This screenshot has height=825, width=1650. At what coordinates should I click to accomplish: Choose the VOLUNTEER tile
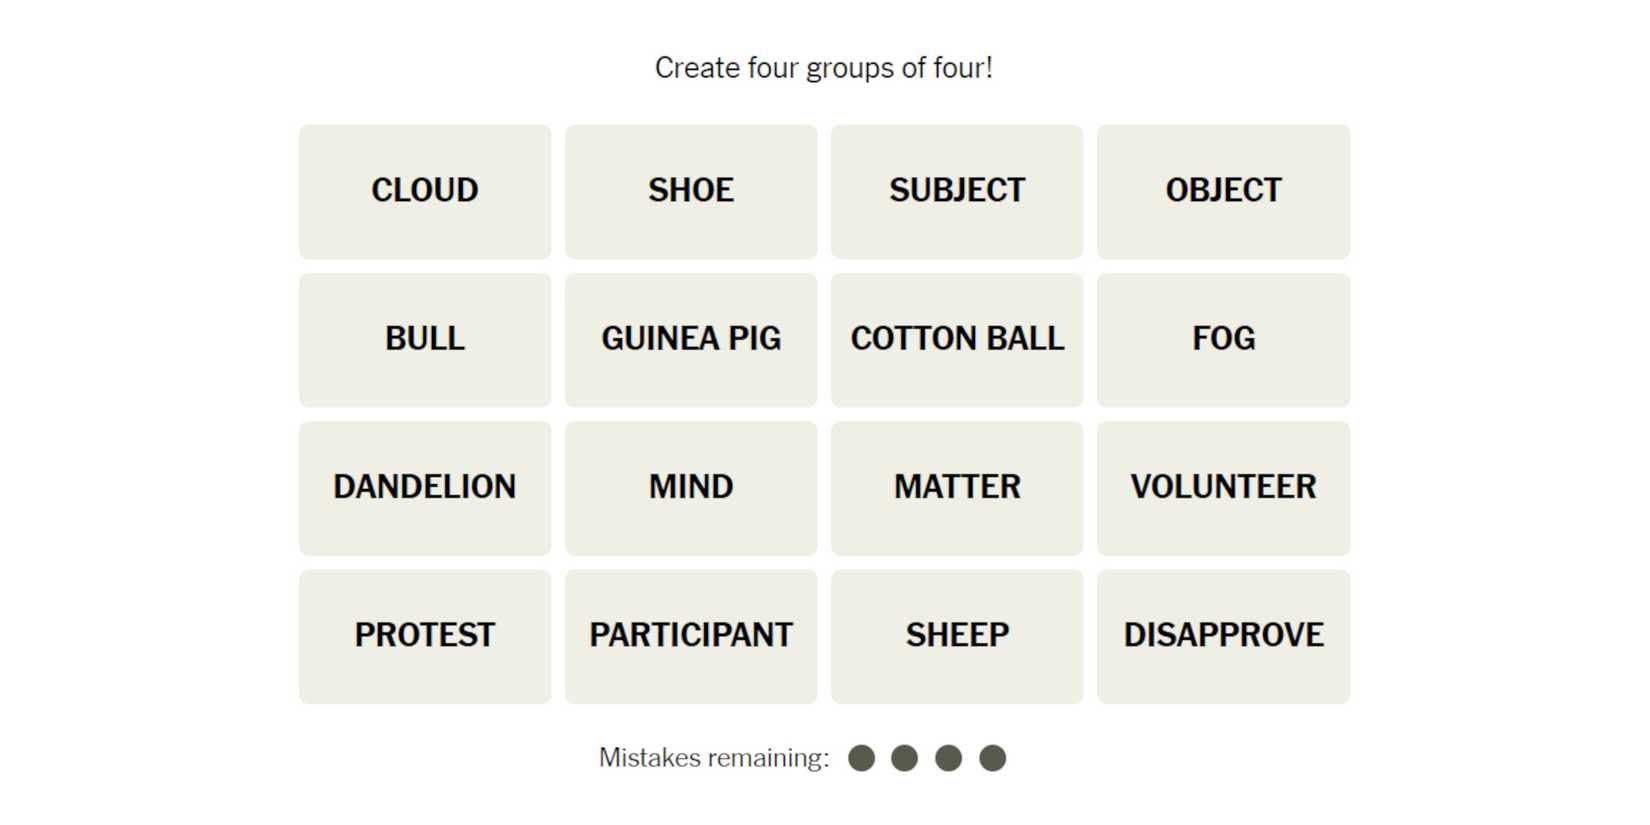pyautogui.click(x=1223, y=487)
